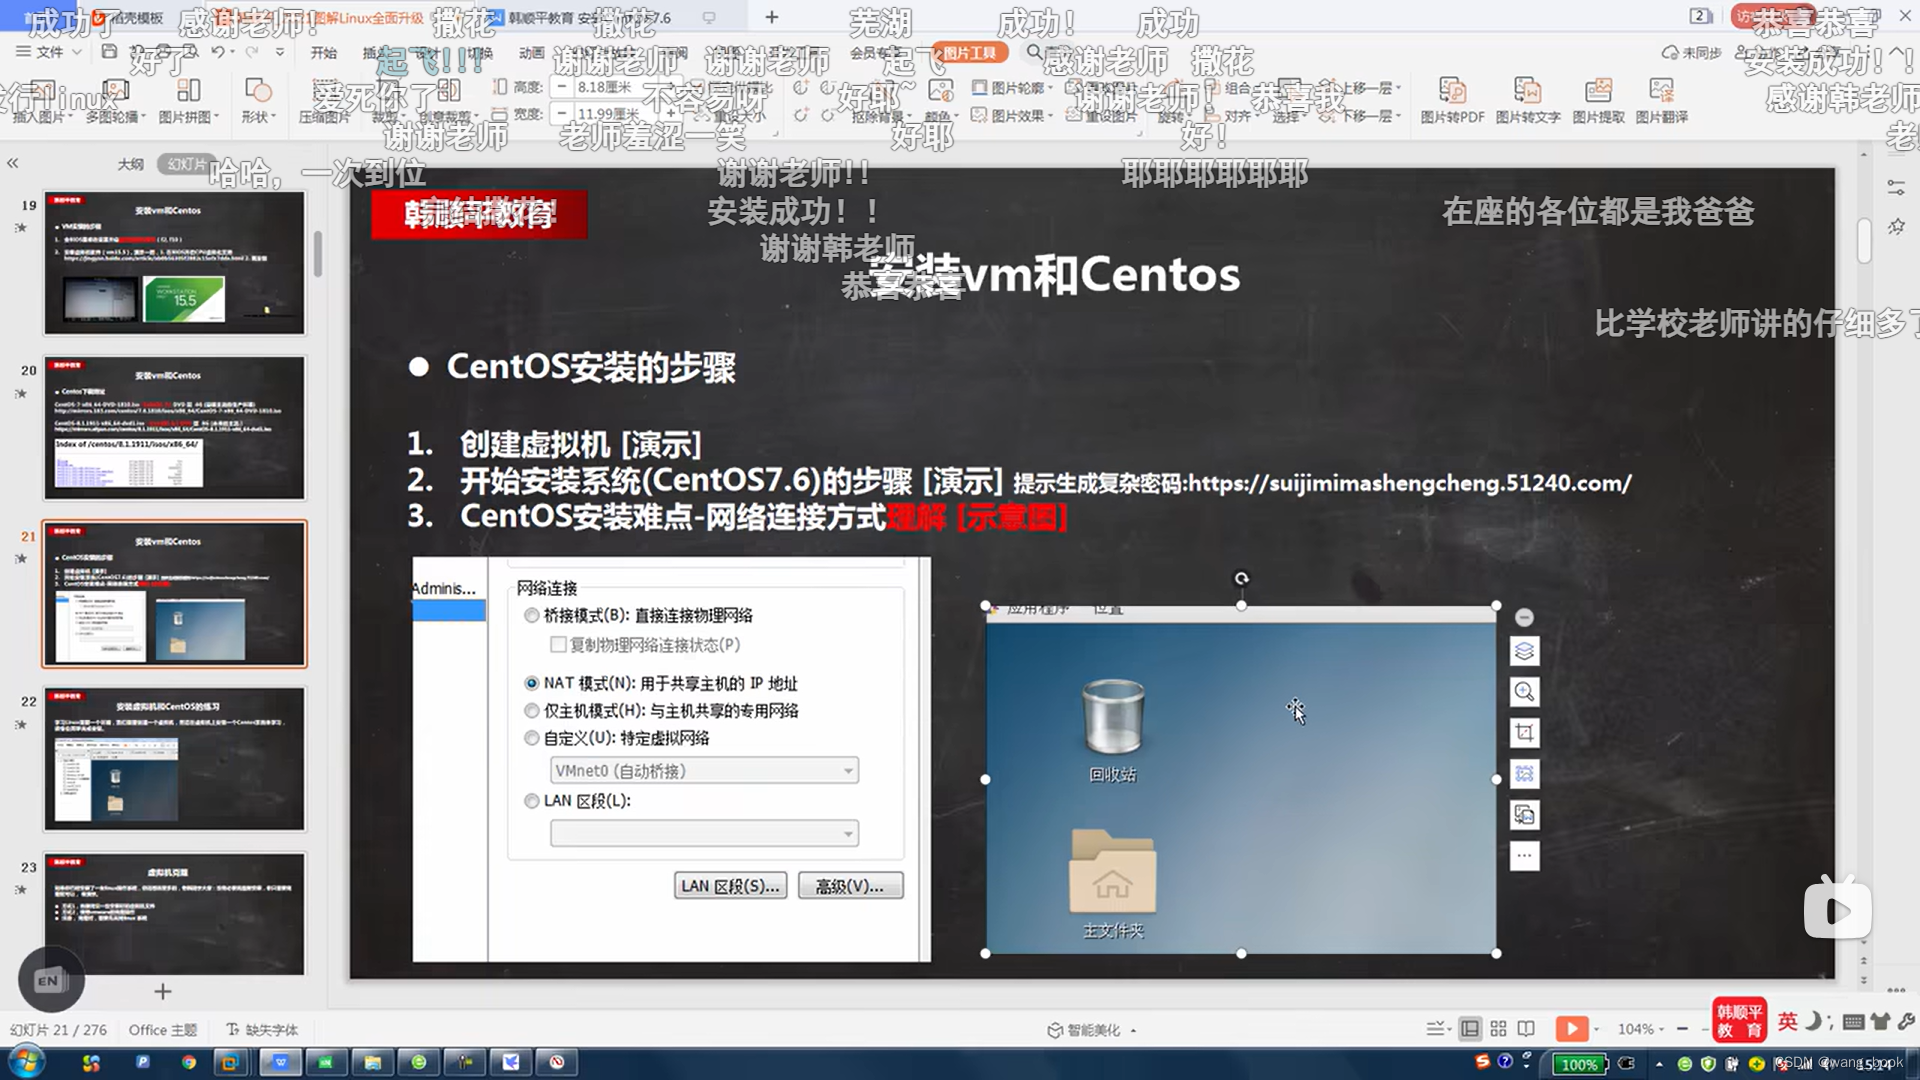Click the slide panel vertical scrollbar

tap(317, 254)
